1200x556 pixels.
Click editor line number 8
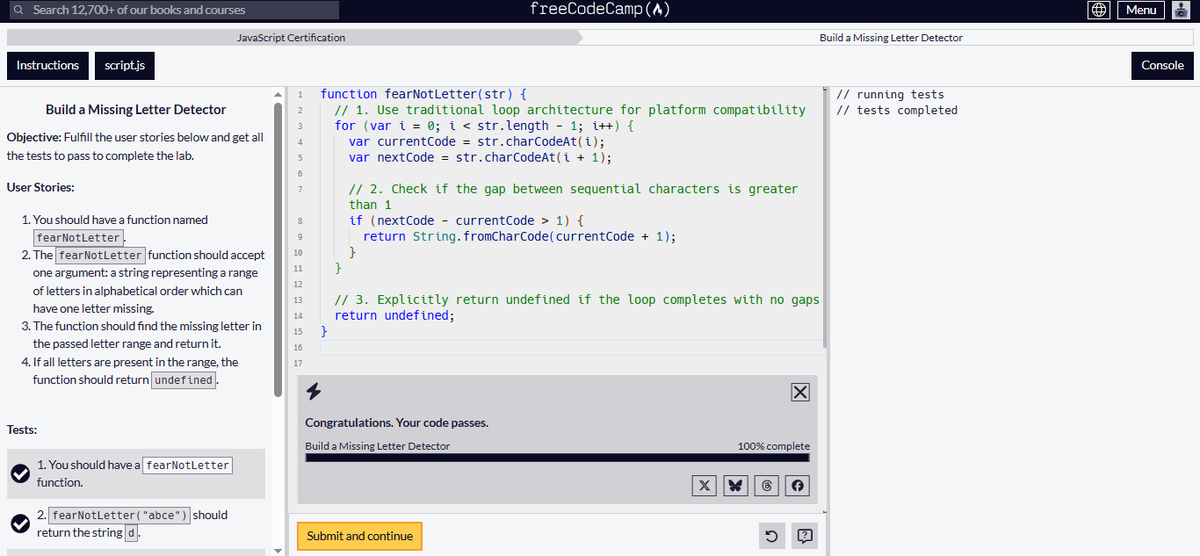coord(301,221)
